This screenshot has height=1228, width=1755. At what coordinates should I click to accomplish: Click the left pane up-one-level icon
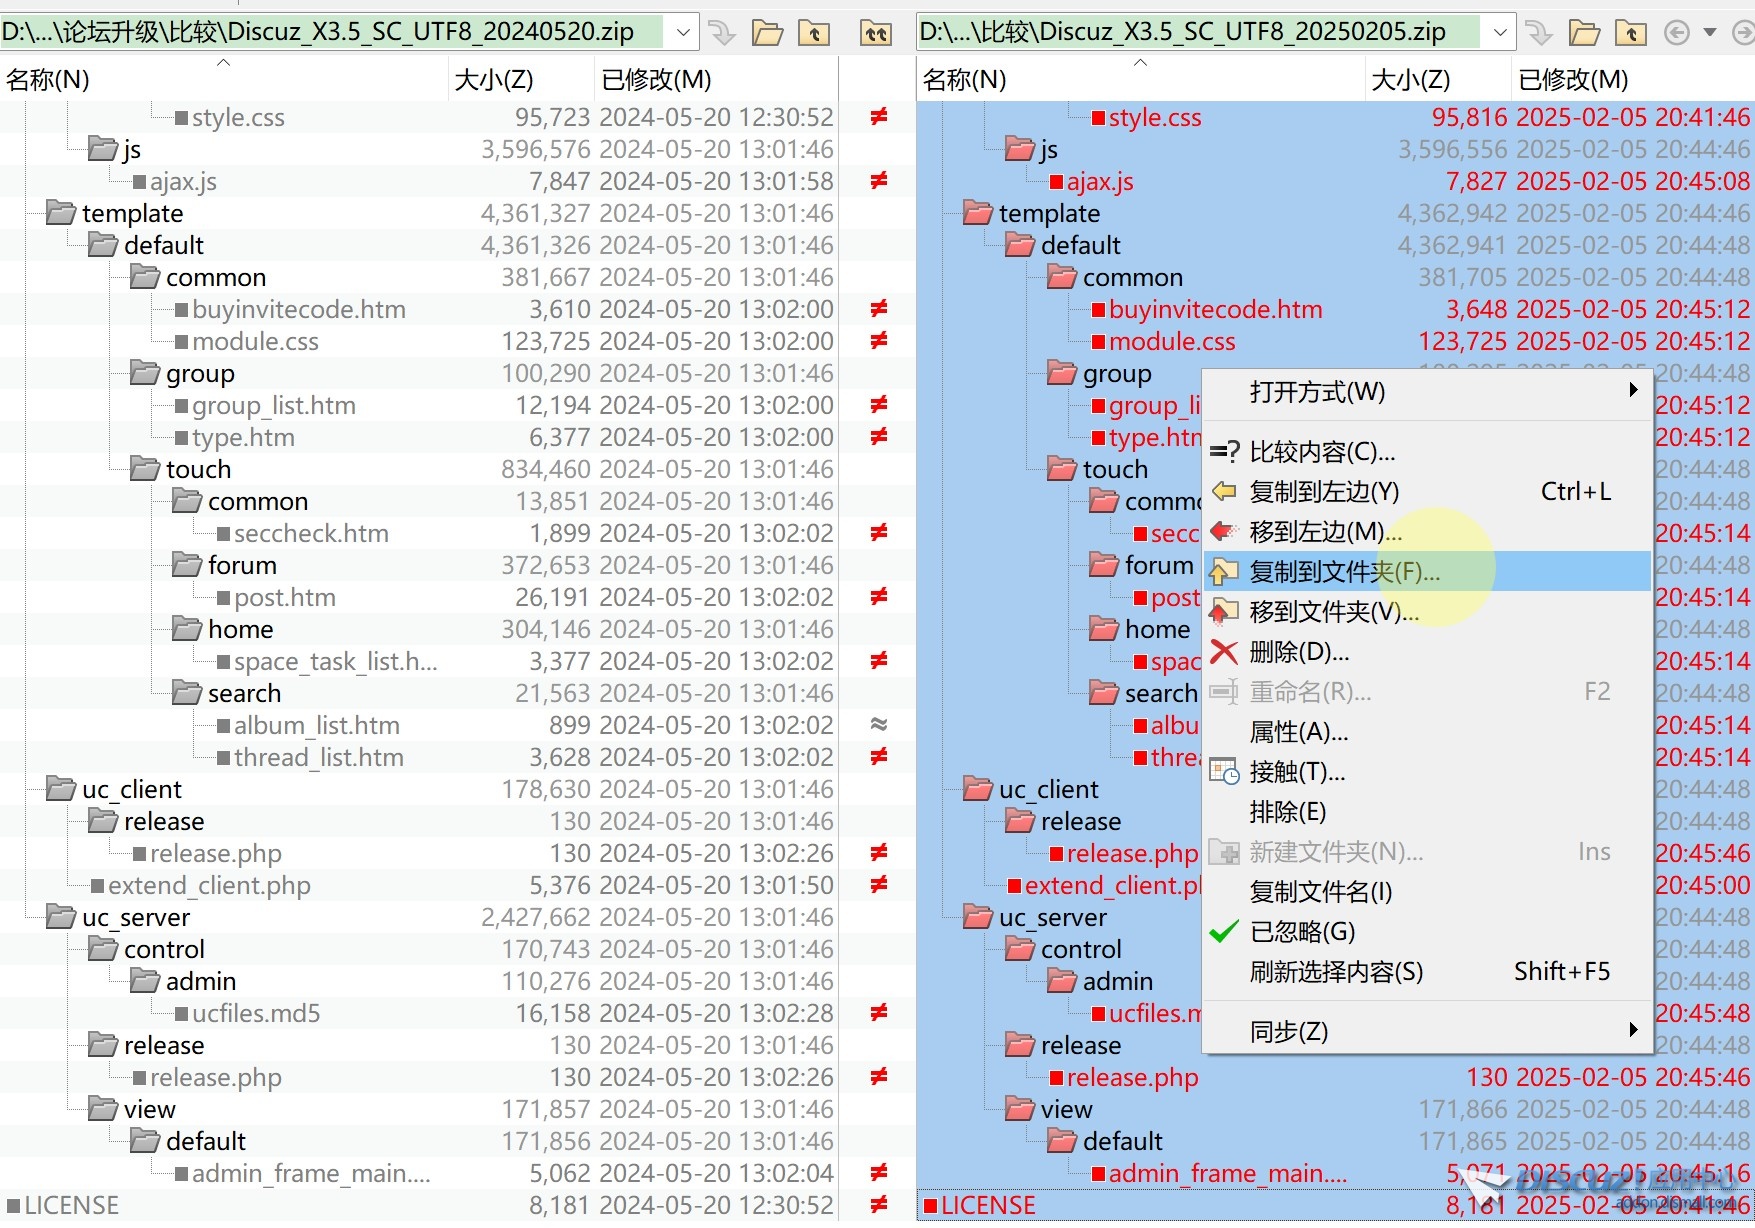(x=814, y=33)
